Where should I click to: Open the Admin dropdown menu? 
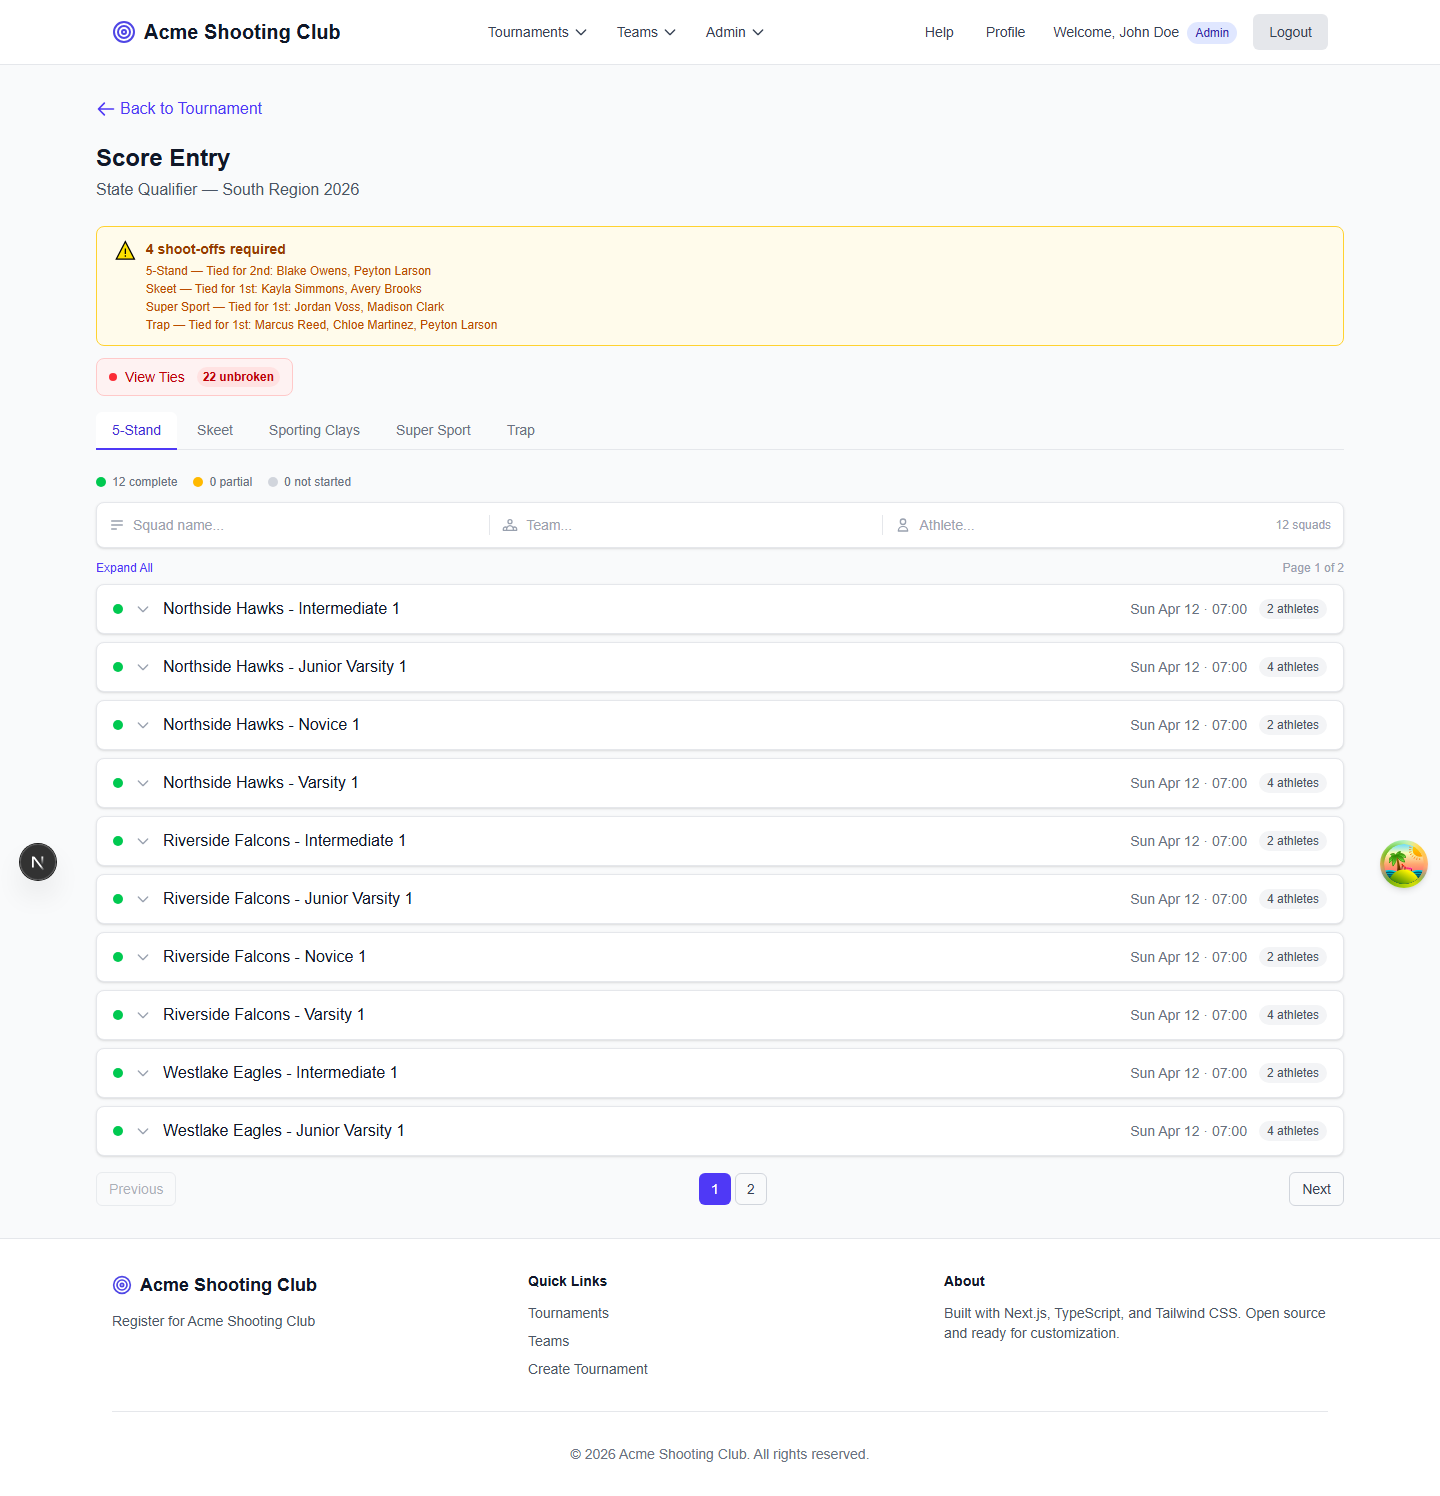(734, 32)
